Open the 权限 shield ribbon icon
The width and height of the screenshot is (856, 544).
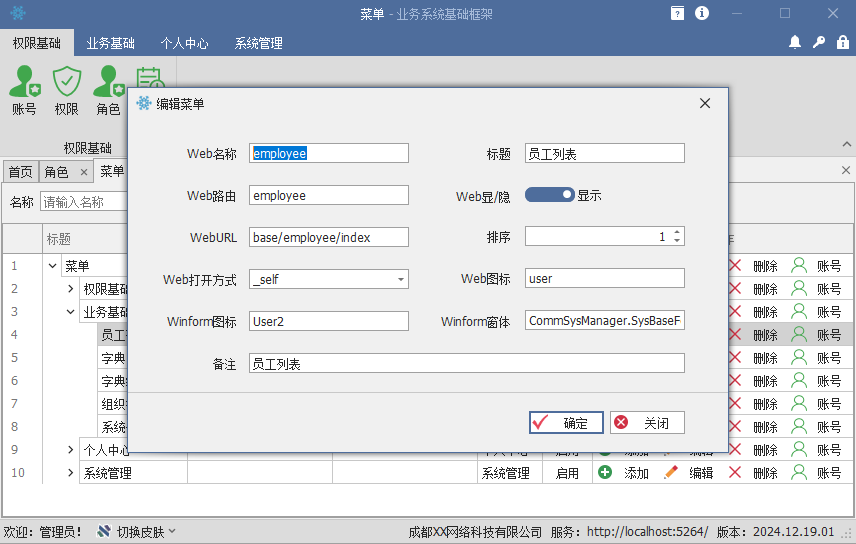(x=67, y=90)
